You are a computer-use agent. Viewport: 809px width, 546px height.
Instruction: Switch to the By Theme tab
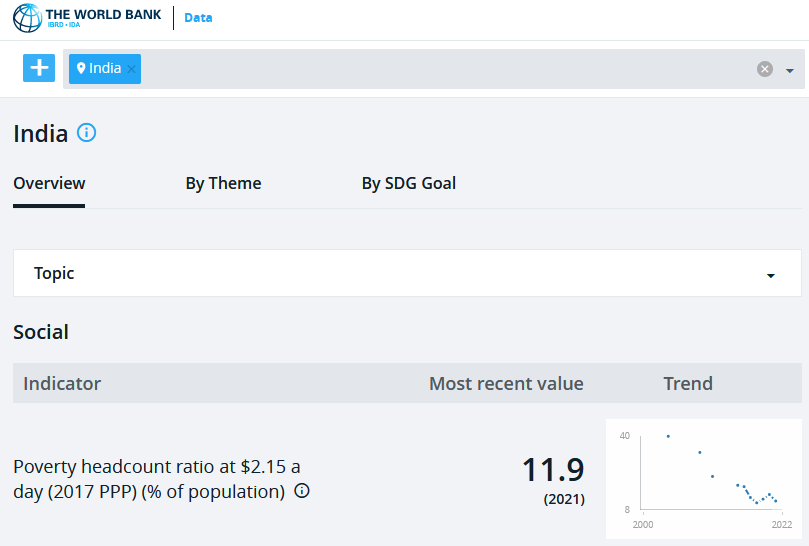pyautogui.click(x=223, y=183)
